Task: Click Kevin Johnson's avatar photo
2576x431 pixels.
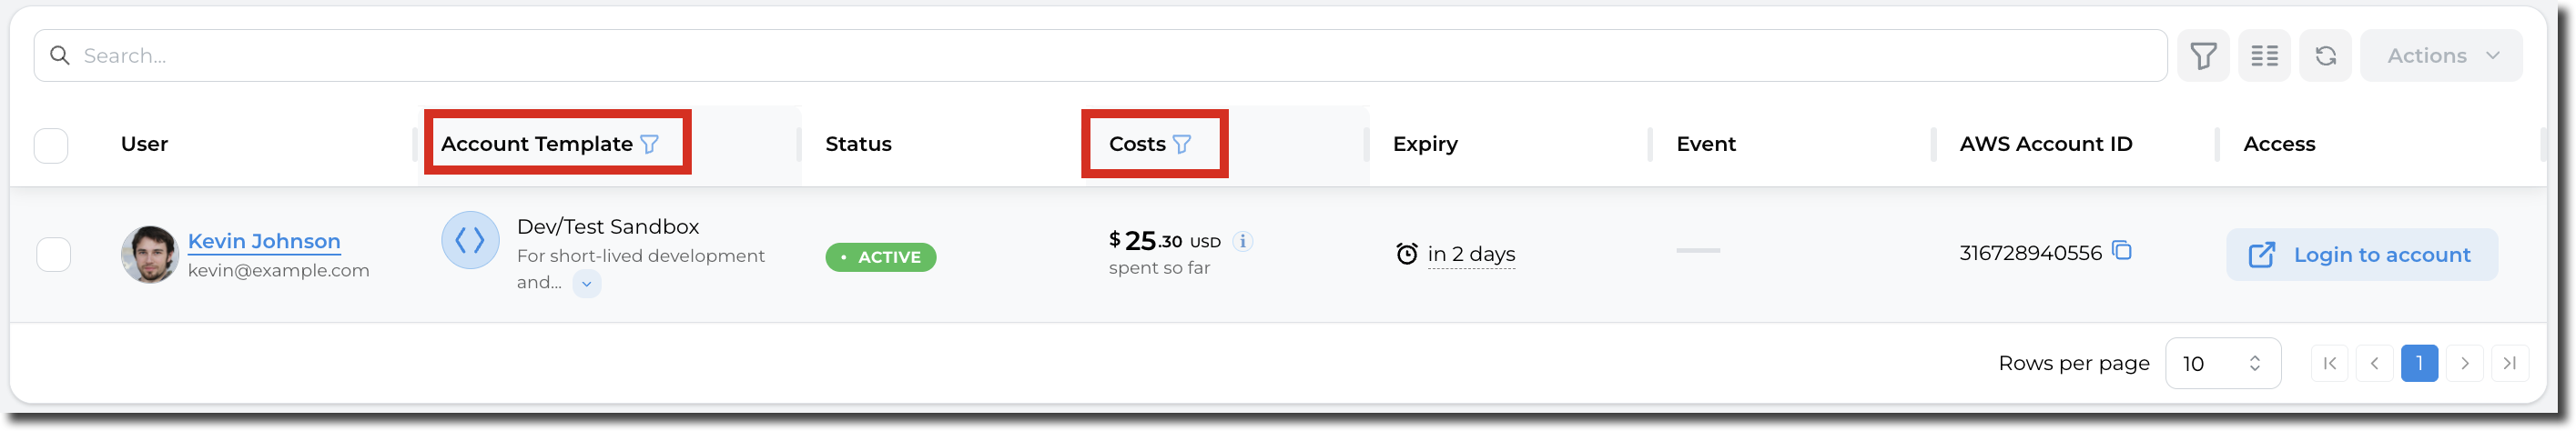Action: (149, 254)
